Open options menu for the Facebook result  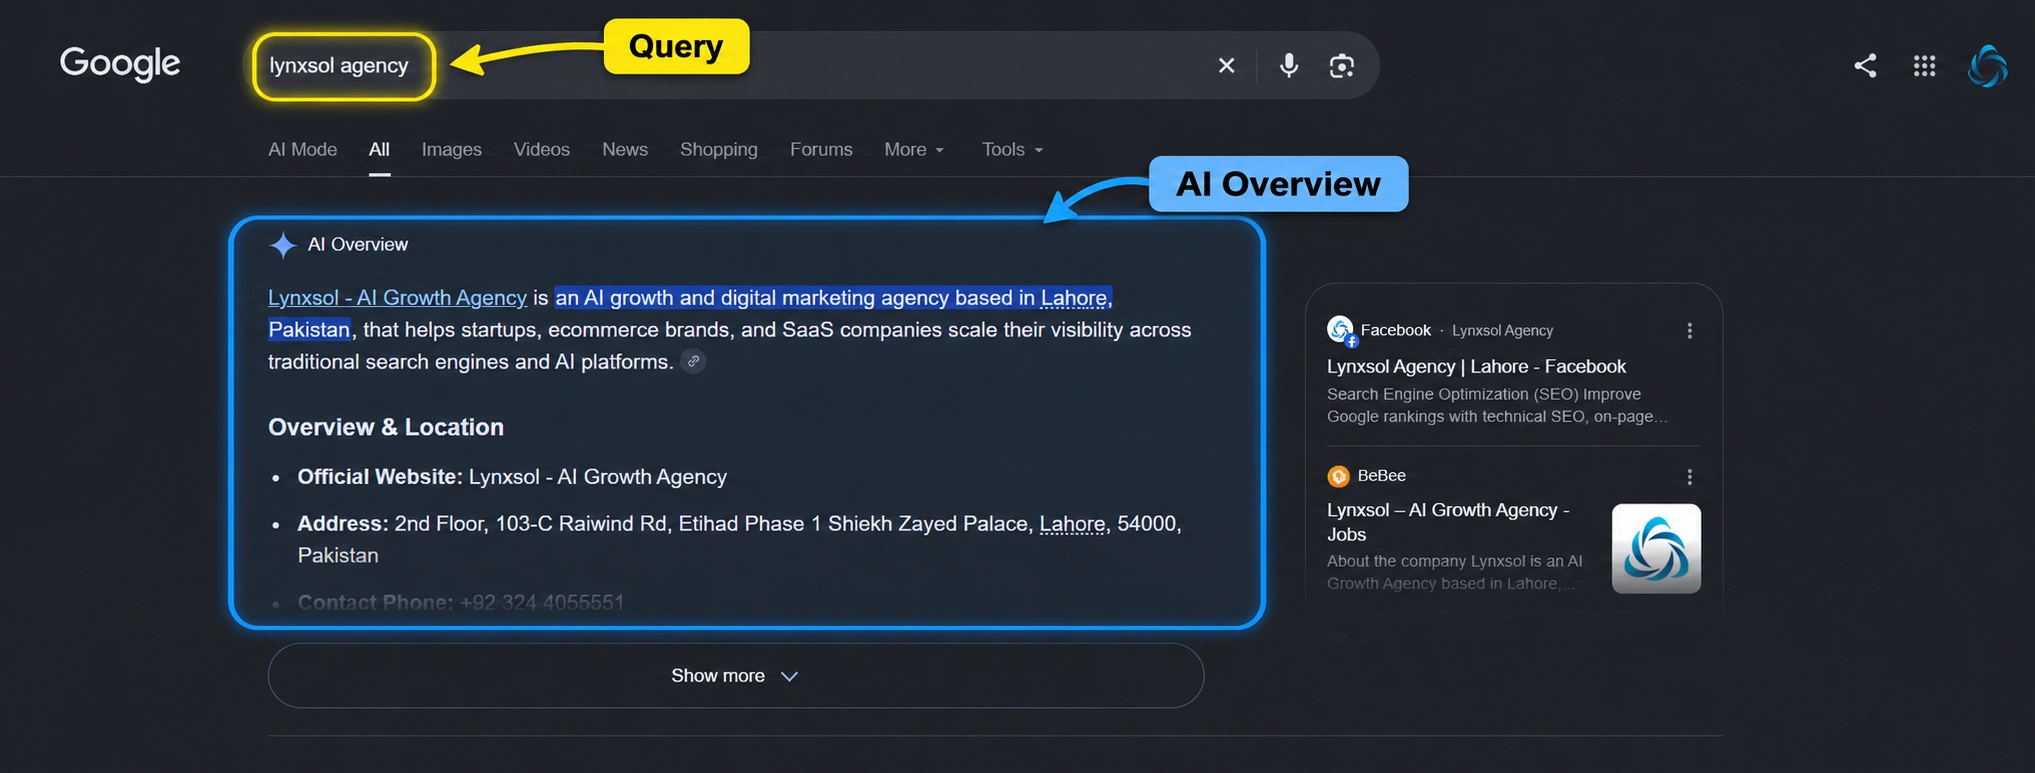[x=1689, y=331]
